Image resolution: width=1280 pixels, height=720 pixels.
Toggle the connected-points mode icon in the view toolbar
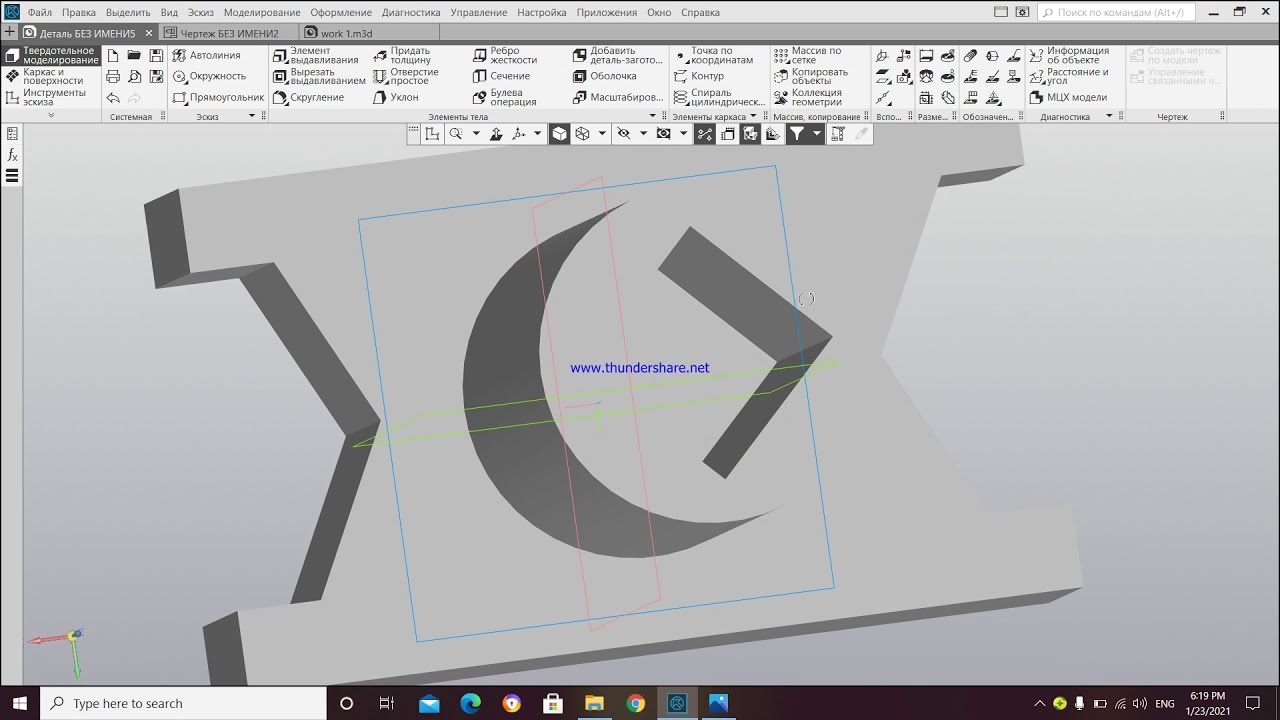705,134
